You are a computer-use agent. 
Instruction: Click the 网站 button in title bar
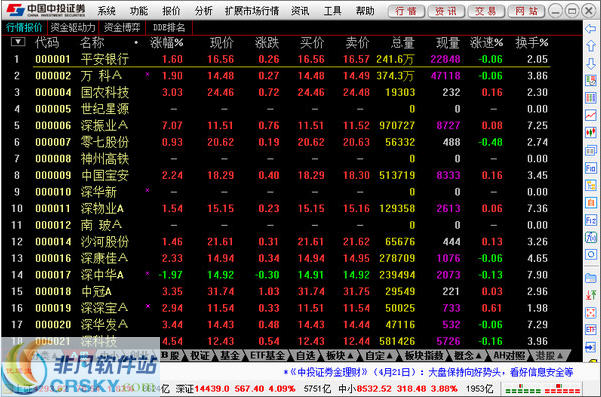[526, 11]
